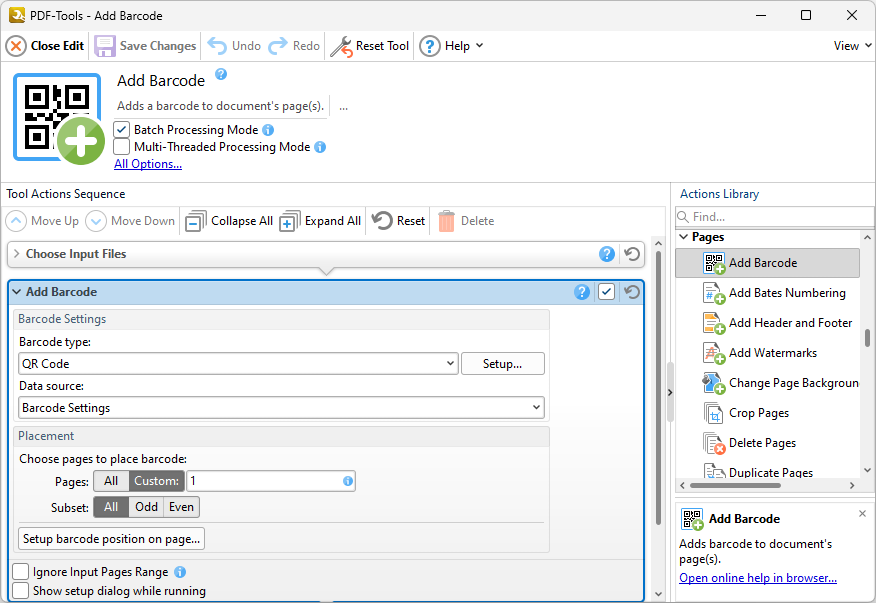
Task: Click Reset Tool wrench icon
Action: pyautogui.click(x=341, y=46)
